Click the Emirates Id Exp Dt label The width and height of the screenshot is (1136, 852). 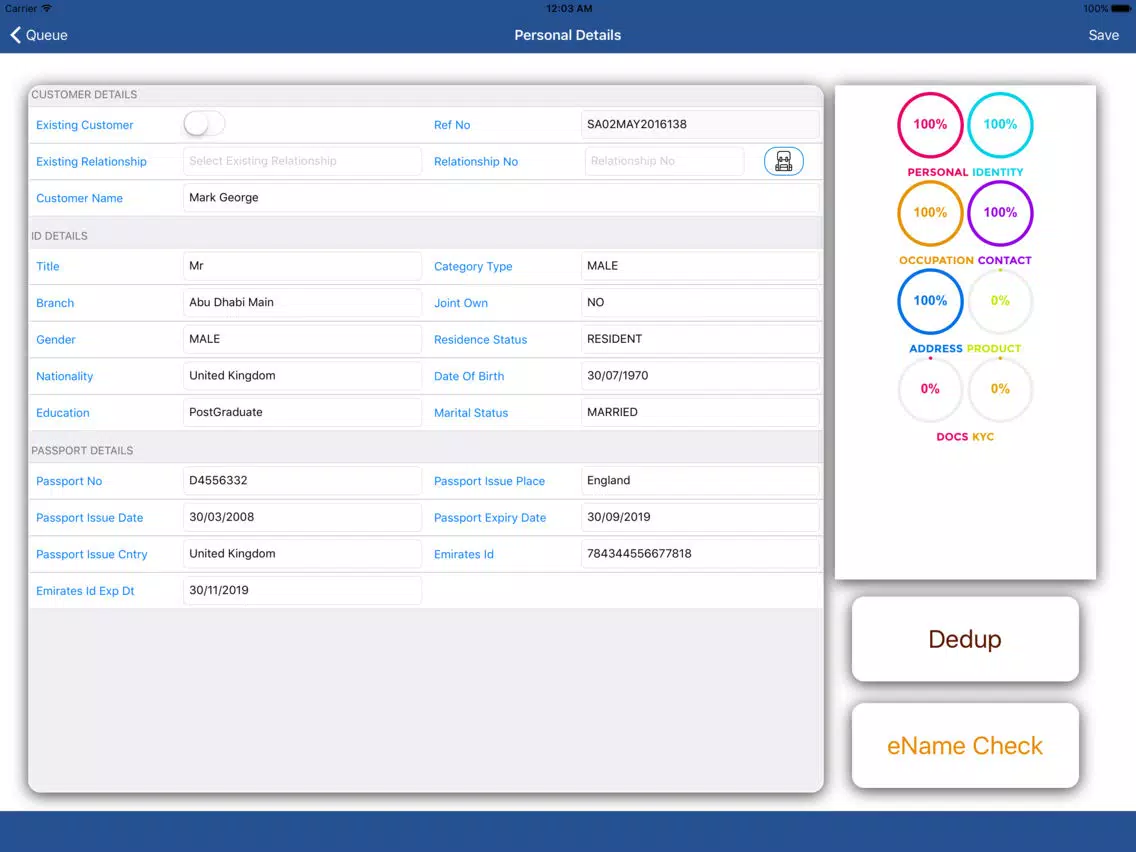(85, 590)
